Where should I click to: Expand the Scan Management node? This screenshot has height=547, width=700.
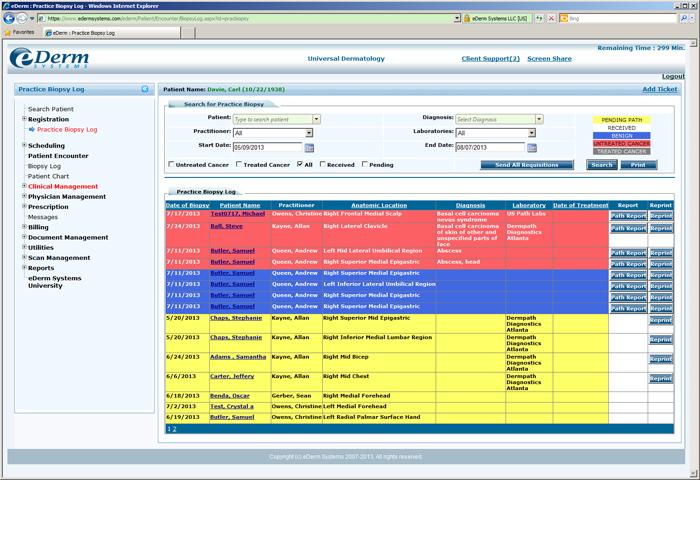pos(25,257)
